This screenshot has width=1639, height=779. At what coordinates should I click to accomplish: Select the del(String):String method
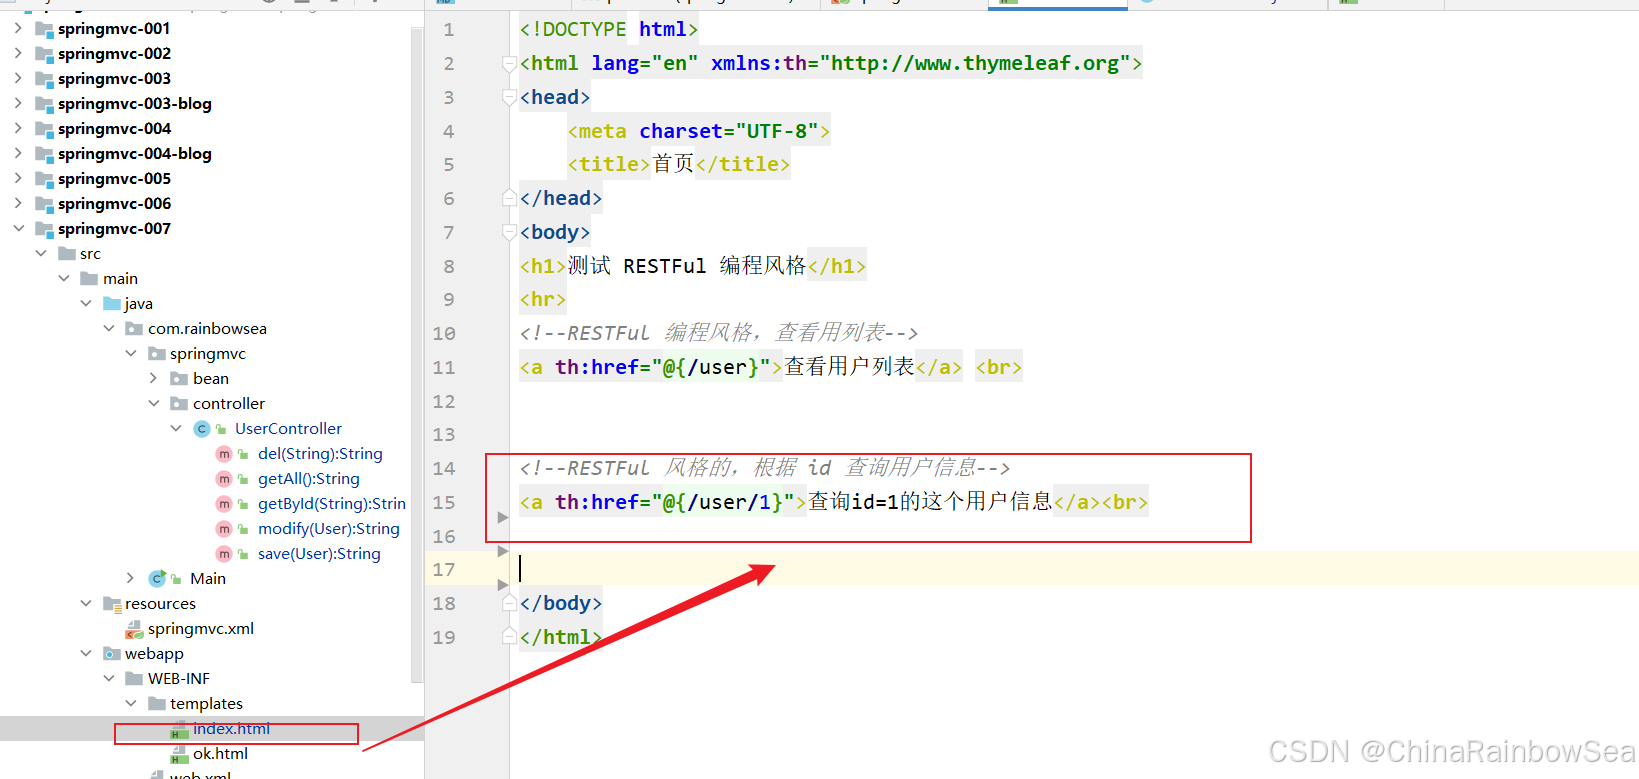[x=320, y=454]
